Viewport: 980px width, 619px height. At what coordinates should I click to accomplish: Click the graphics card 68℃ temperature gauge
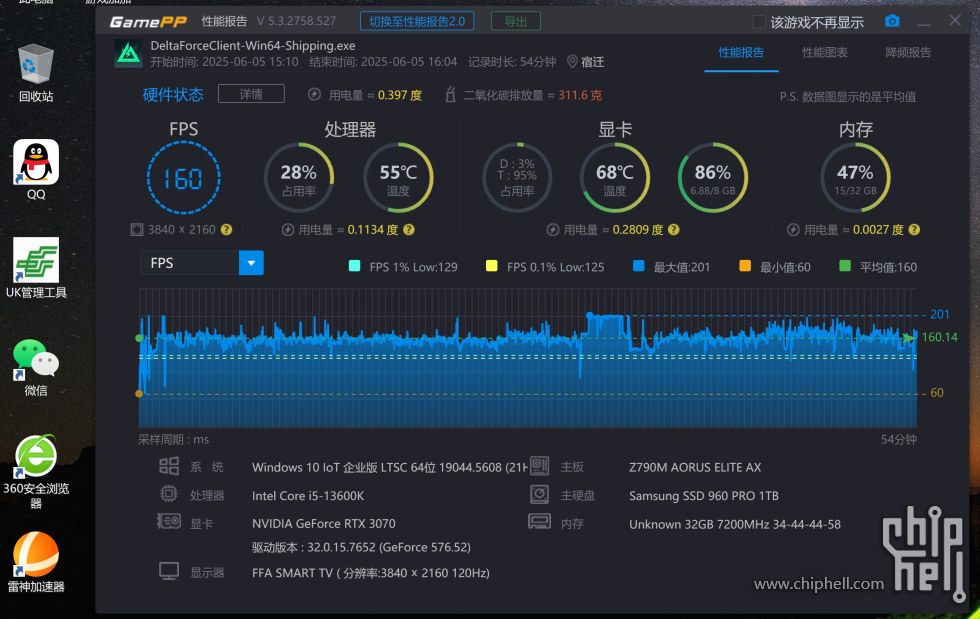[x=615, y=178]
